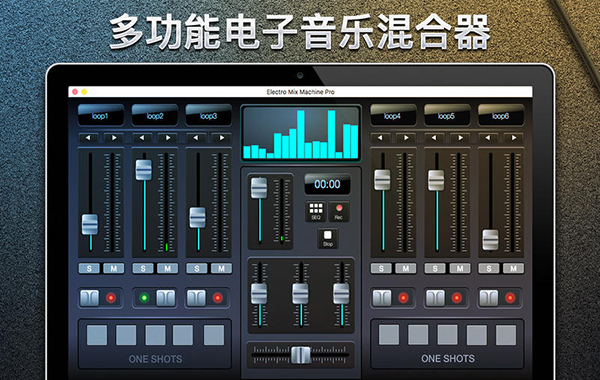Click master volume fader beside timer
The width and height of the screenshot is (600, 380).
[259, 188]
